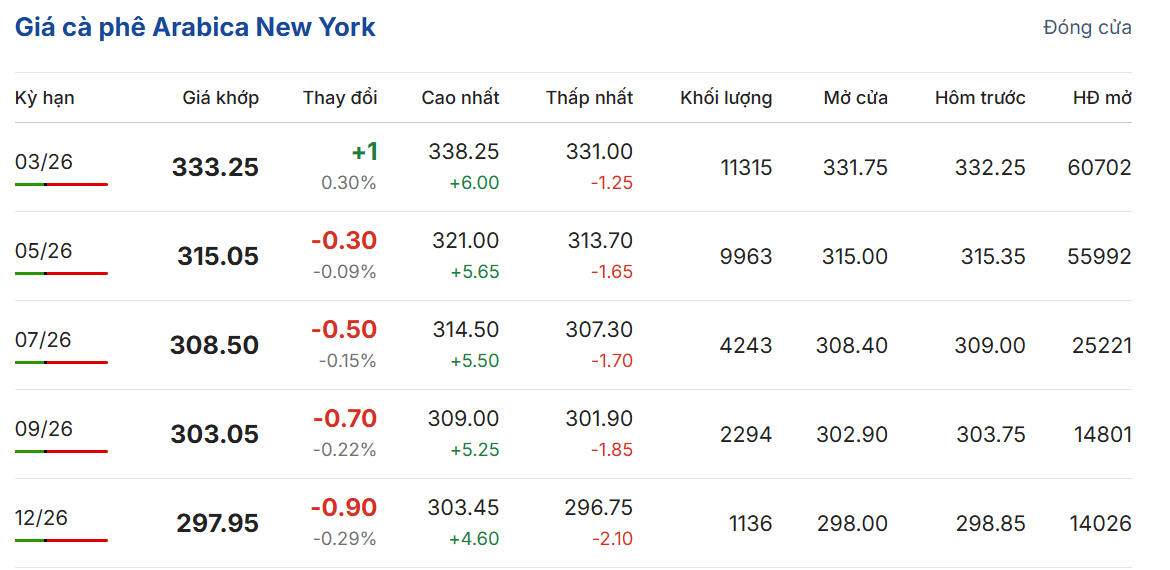Click the 338.25 highest price value
The image size is (1170, 570).
(464, 152)
